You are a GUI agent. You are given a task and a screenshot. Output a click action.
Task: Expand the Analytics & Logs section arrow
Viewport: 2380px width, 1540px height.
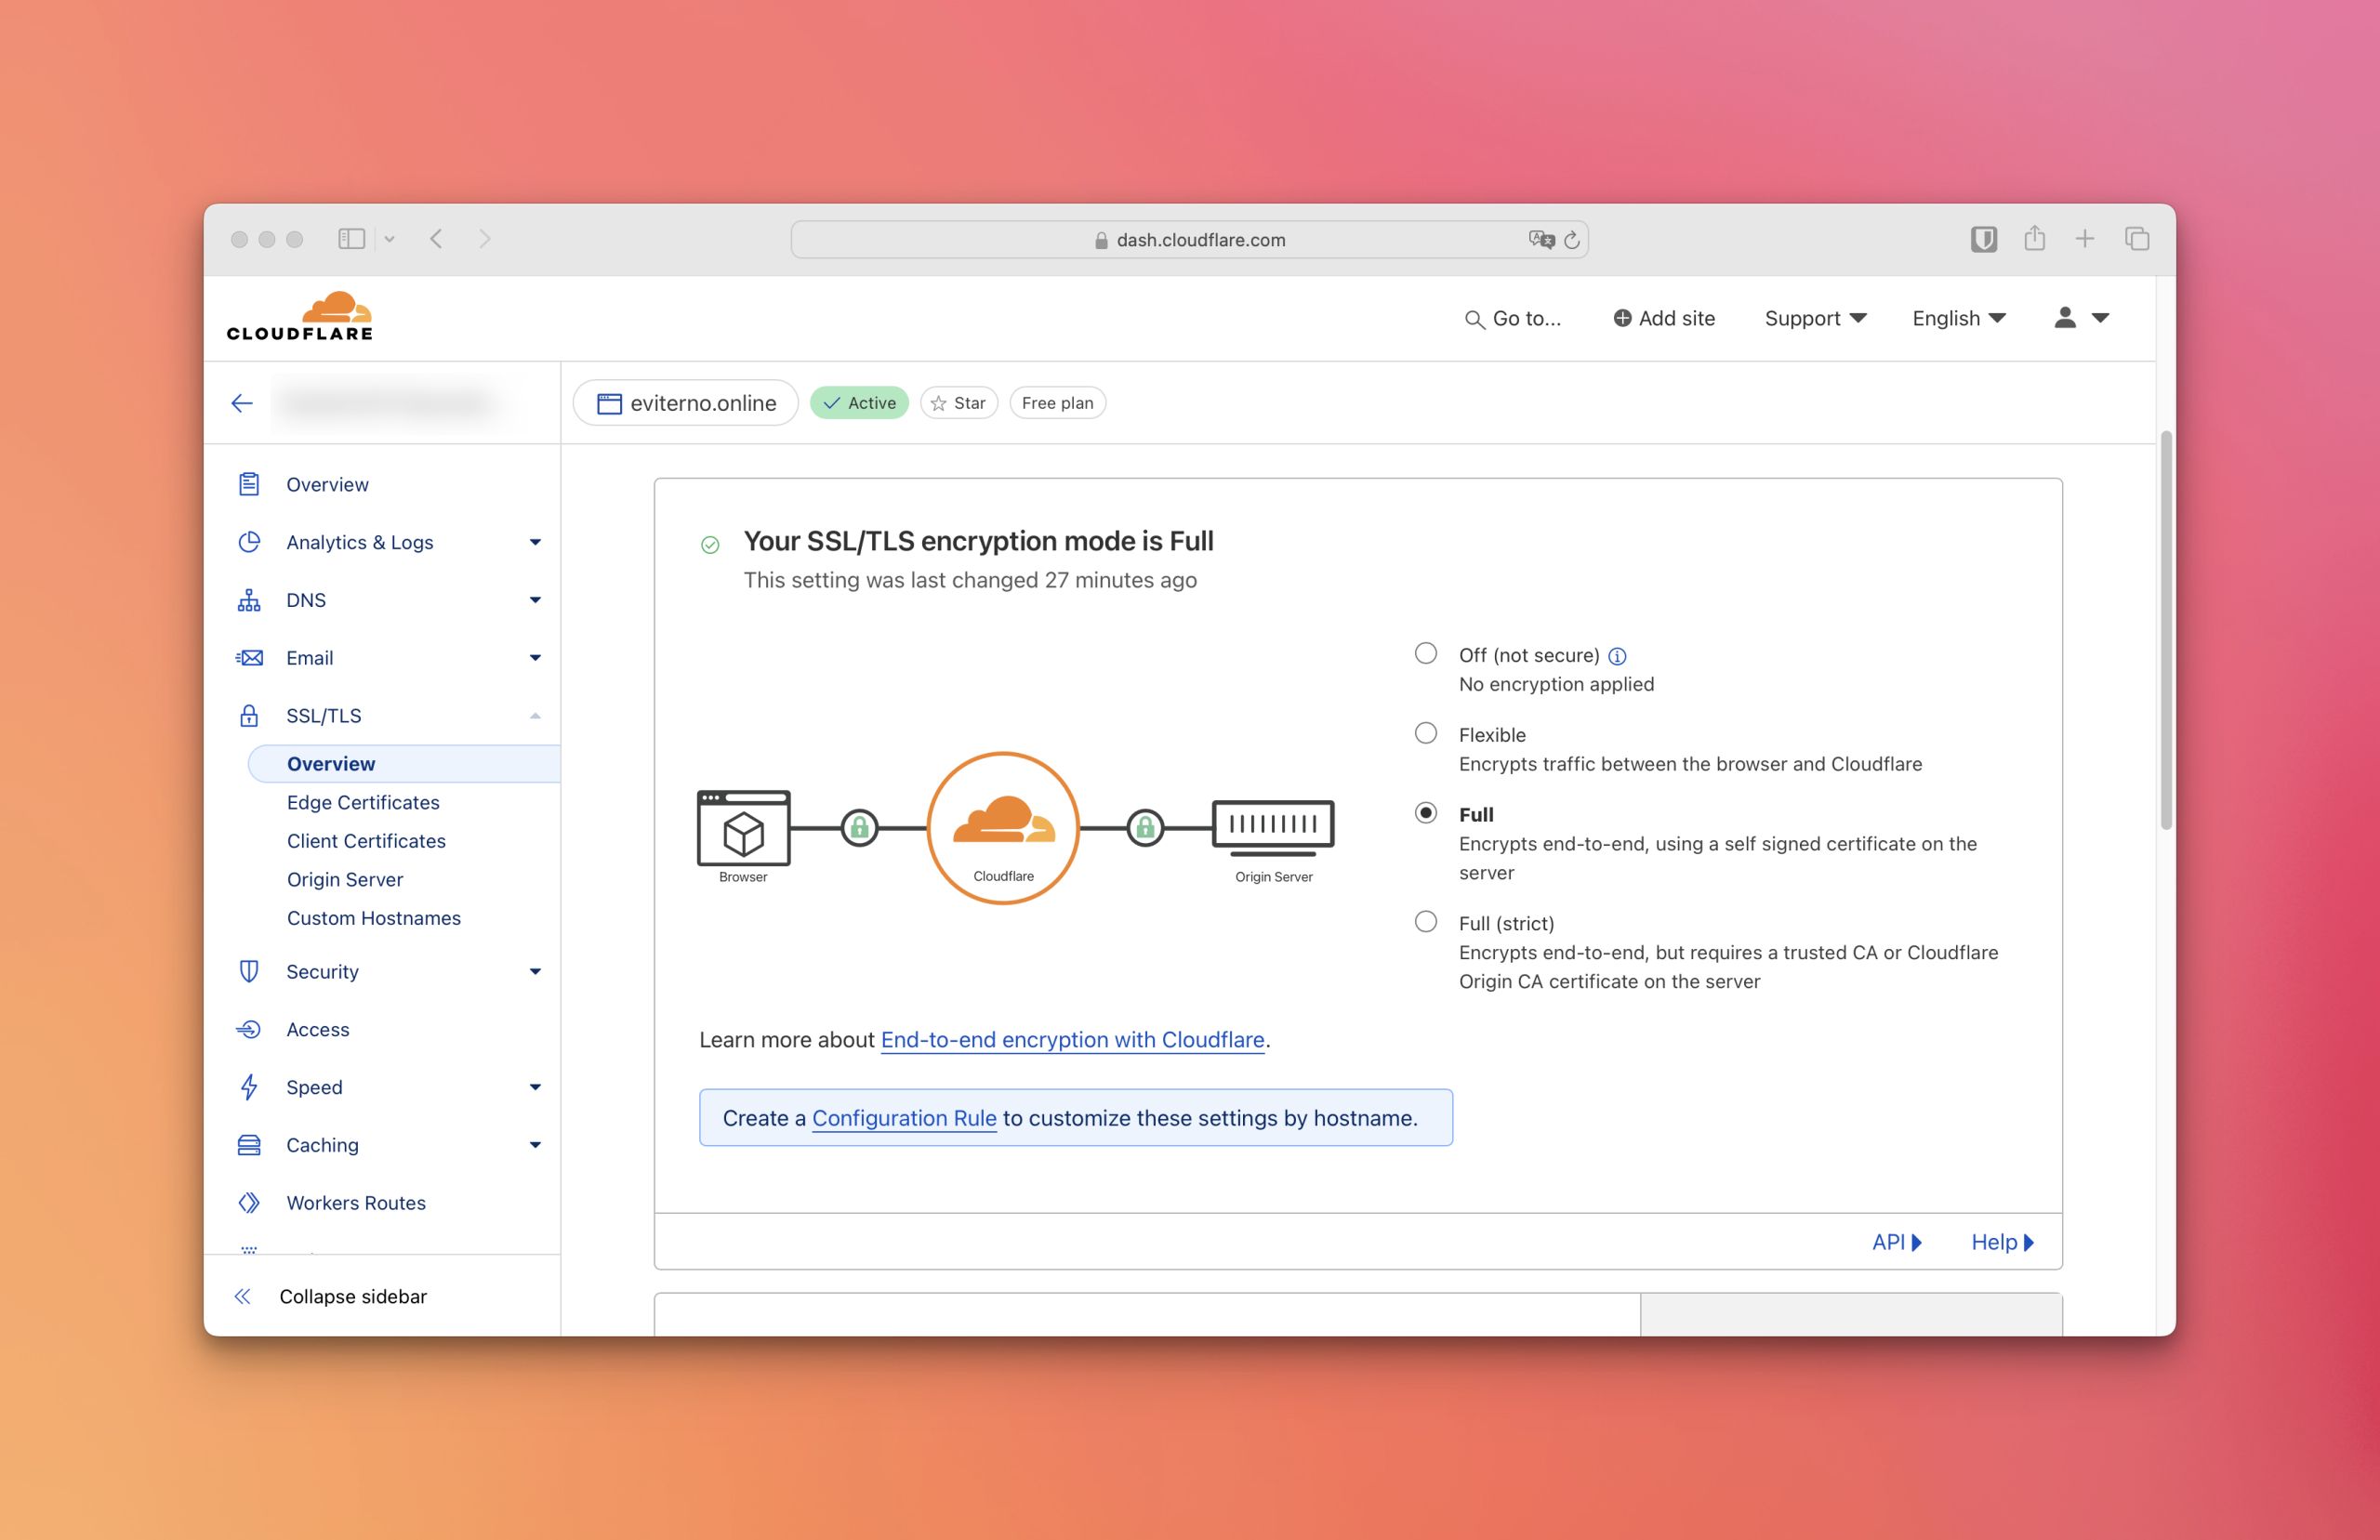[535, 542]
